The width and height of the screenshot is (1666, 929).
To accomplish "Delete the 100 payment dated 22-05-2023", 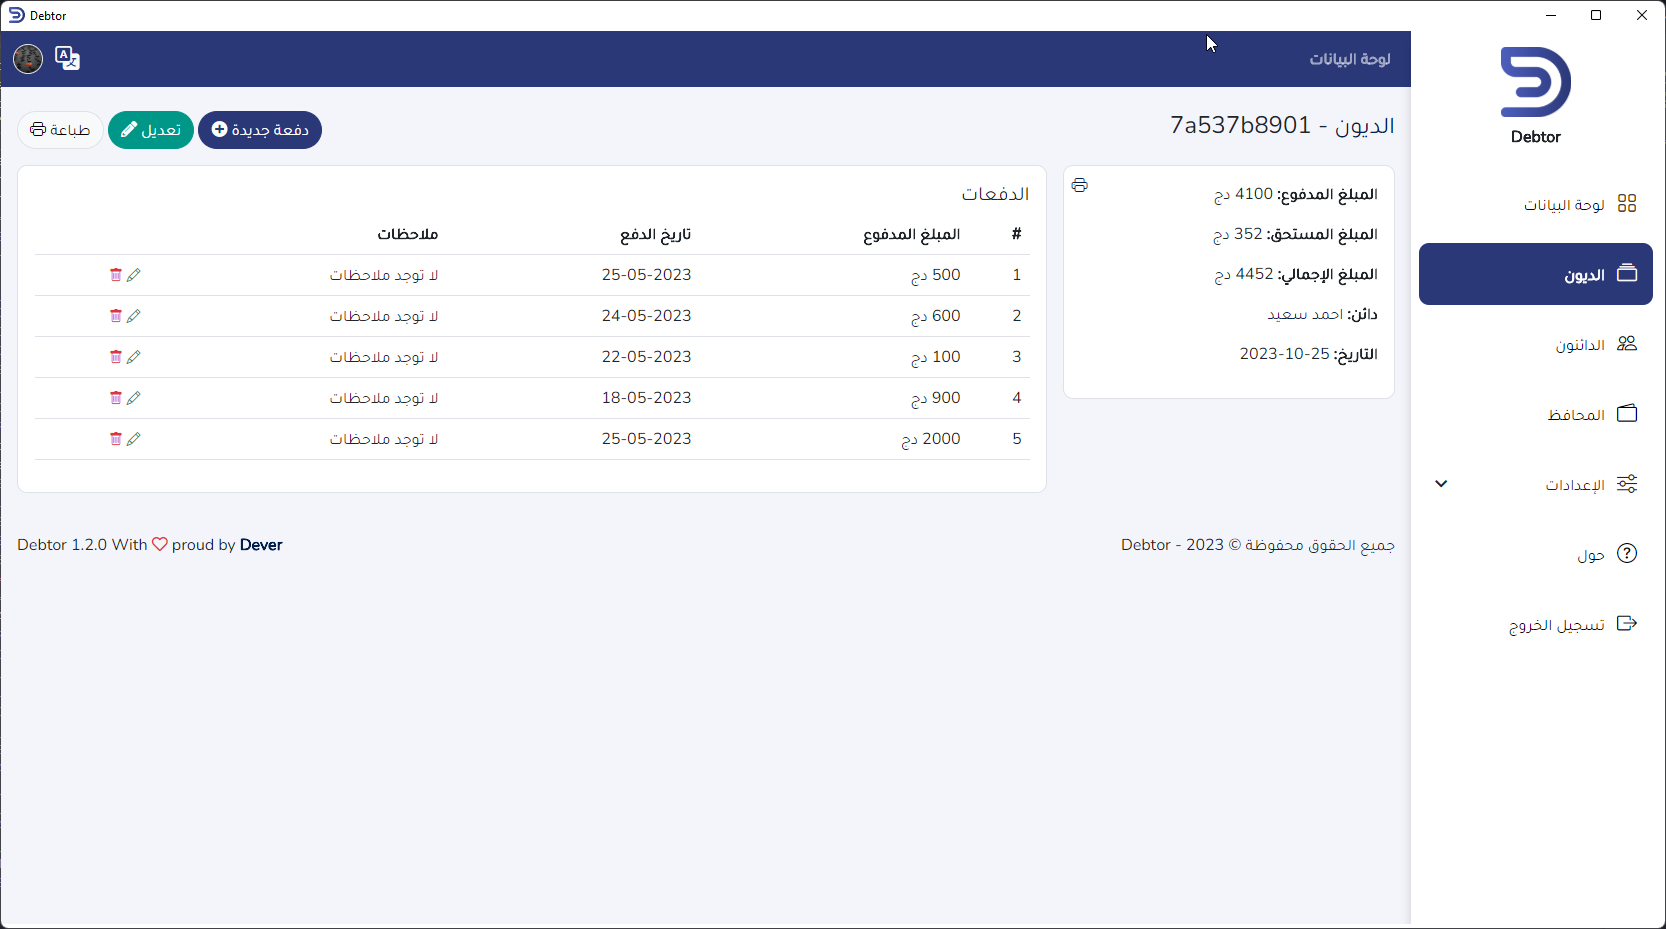I will pos(116,357).
